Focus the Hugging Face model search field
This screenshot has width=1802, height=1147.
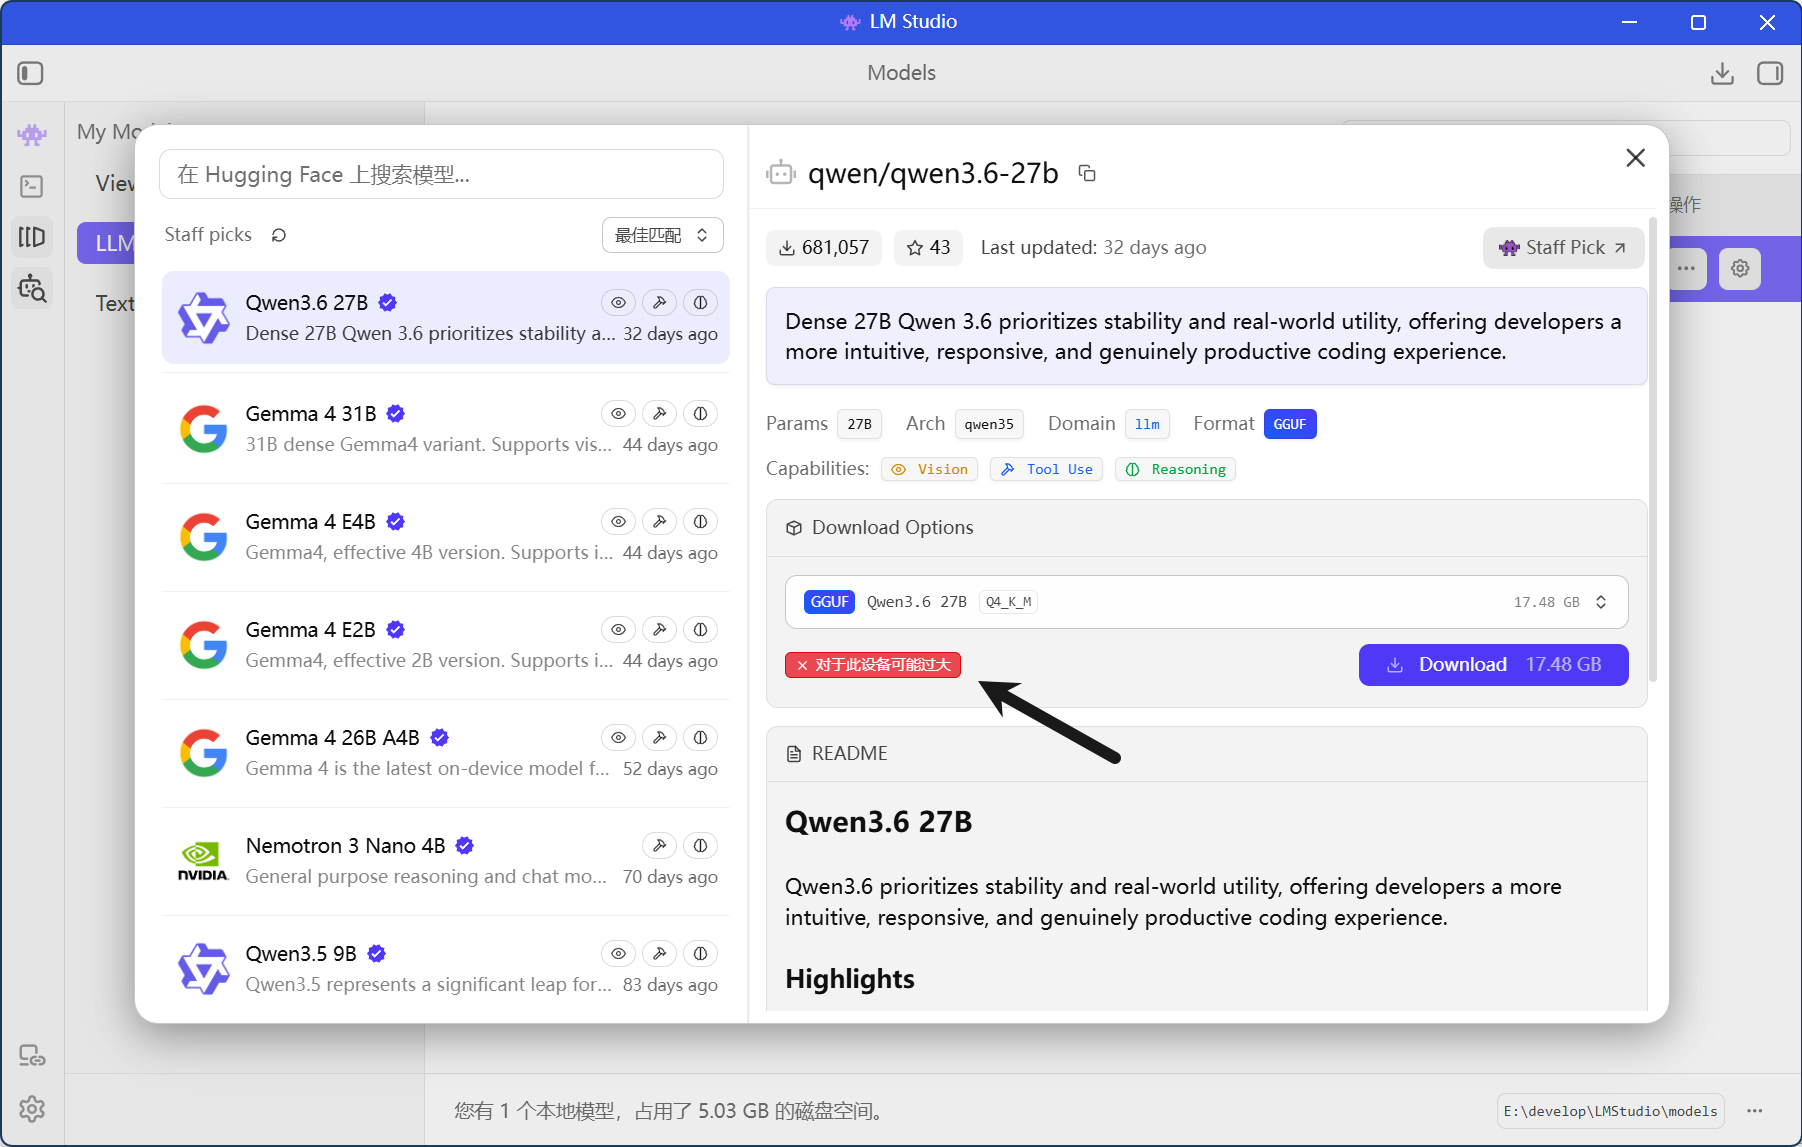441,175
